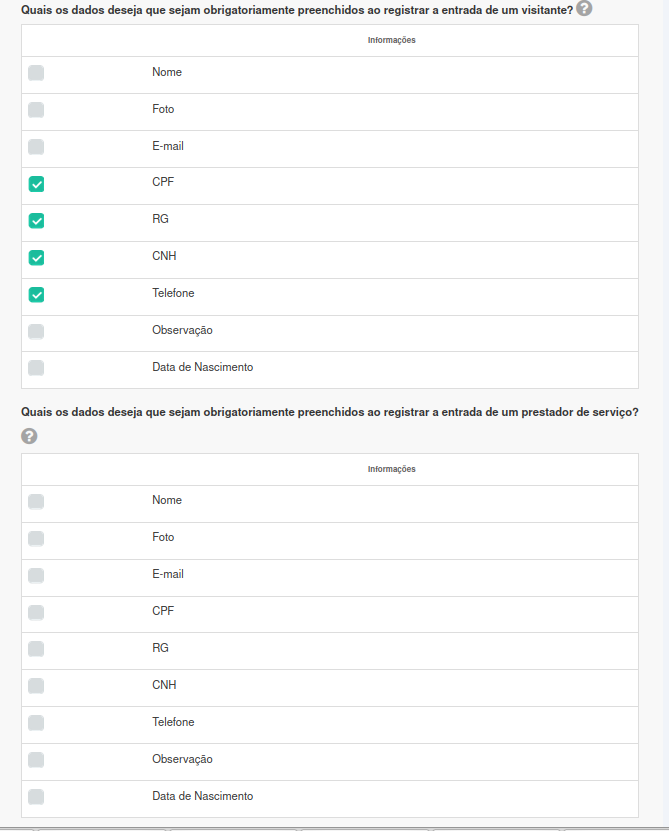Disable CNH checkbox for visitor
The height and width of the screenshot is (831, 669).
coord(36,258)
